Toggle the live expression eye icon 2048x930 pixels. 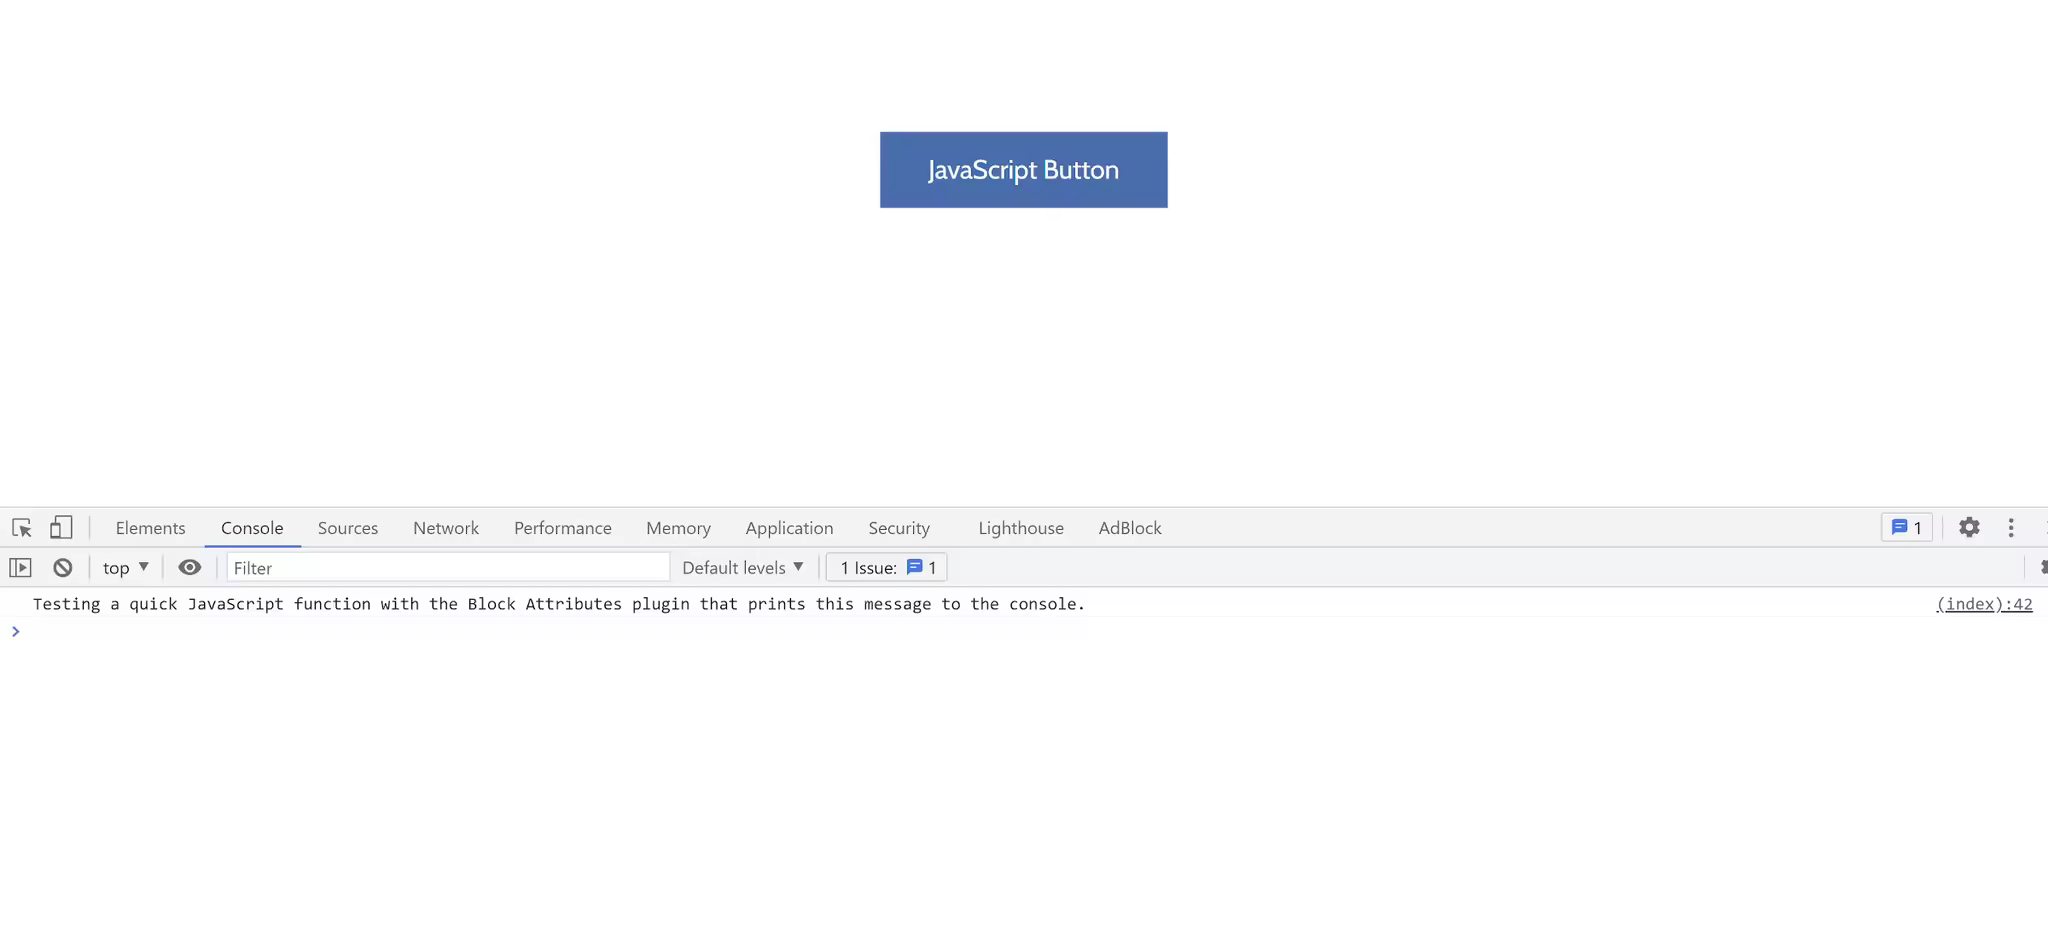coord(190,568)
